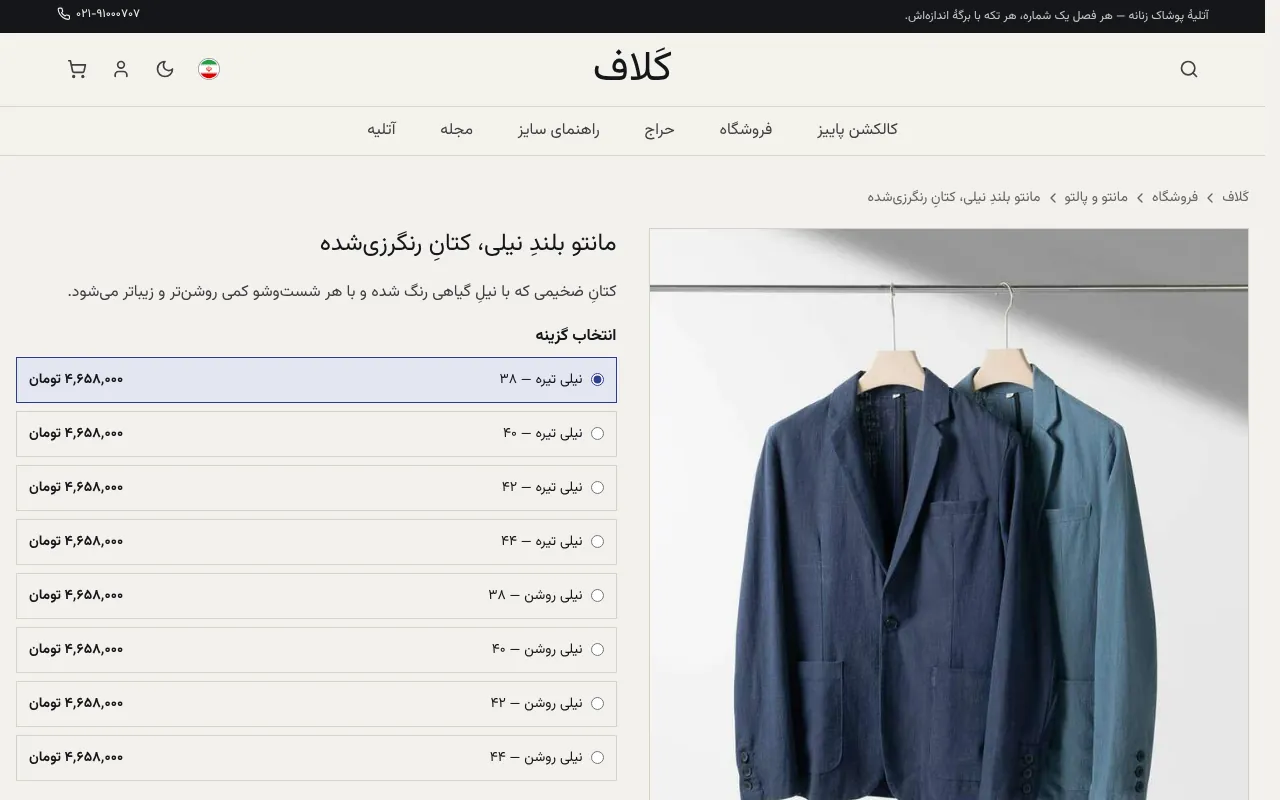Click the product title مانتو بلندِ نیلی
1280x800 pixels.
[x=468, y=243]
